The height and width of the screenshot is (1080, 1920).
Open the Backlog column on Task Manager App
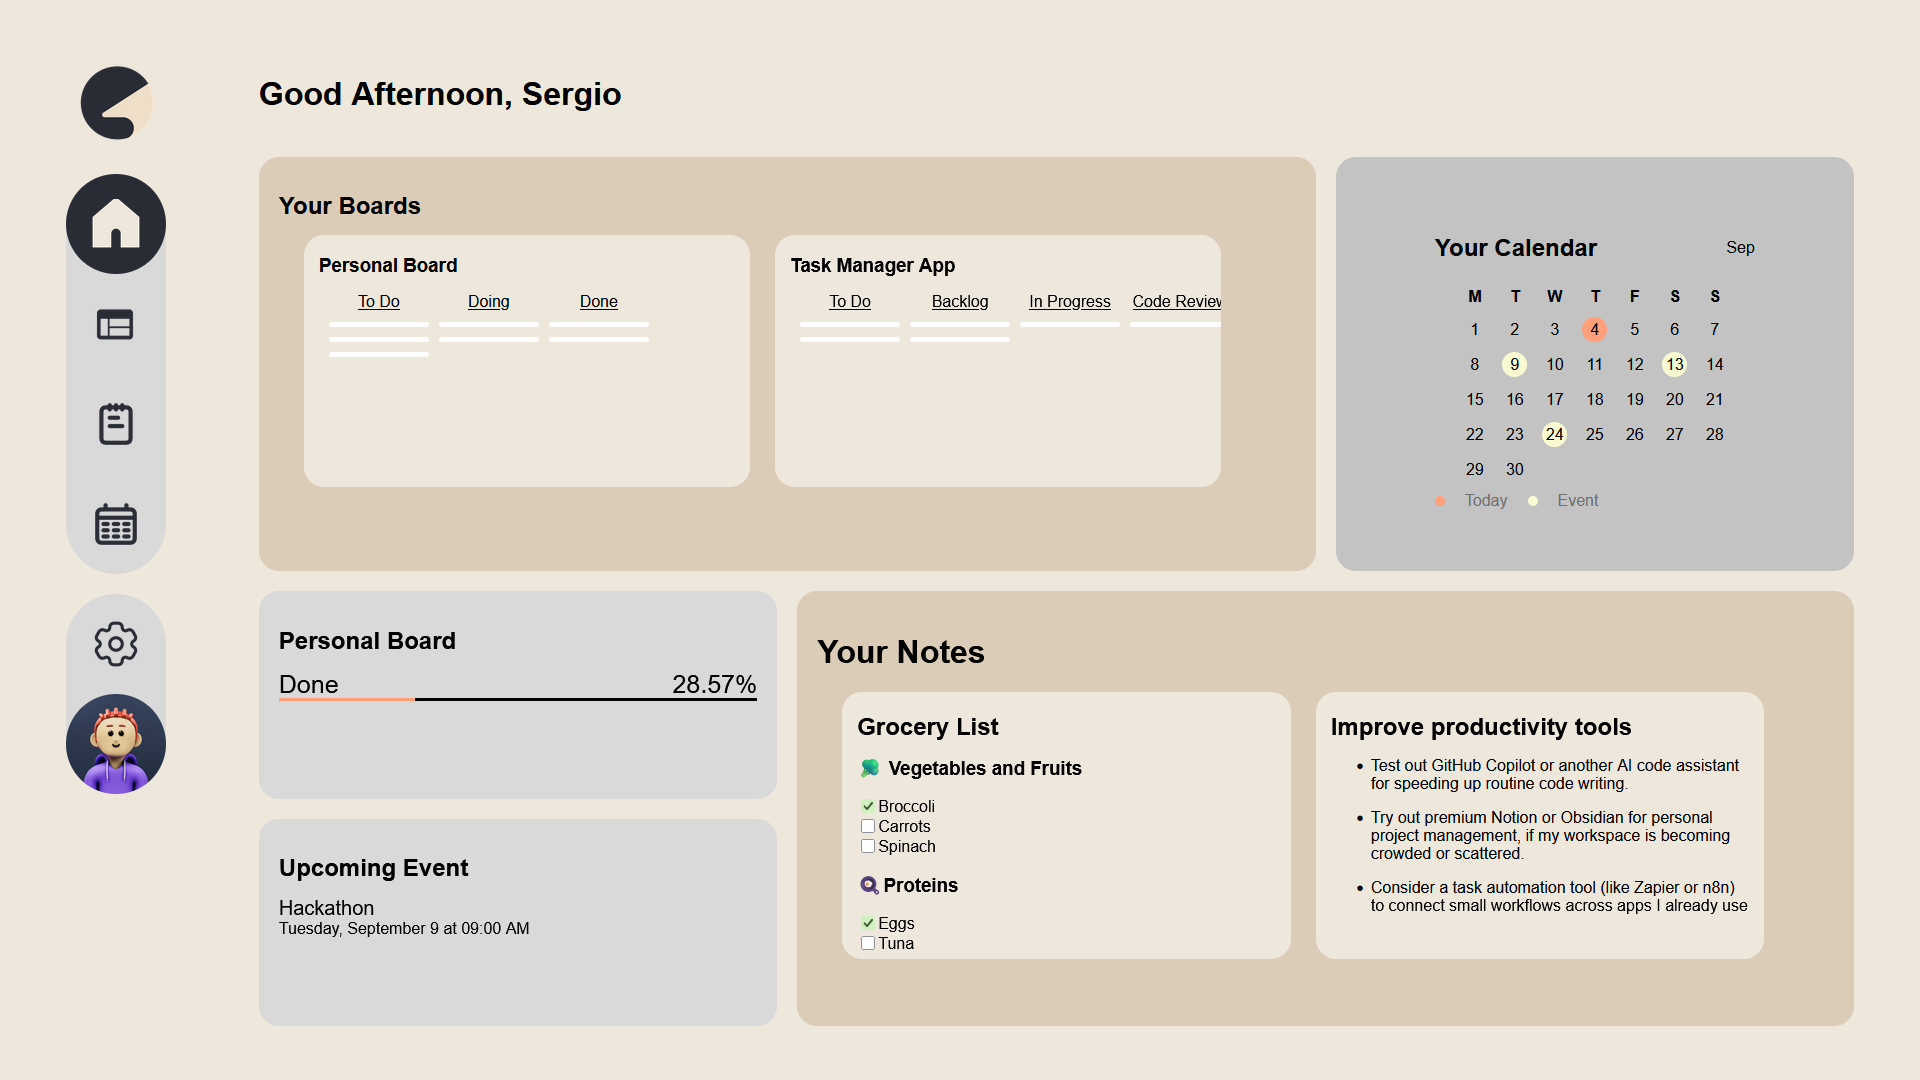[960, 301]
